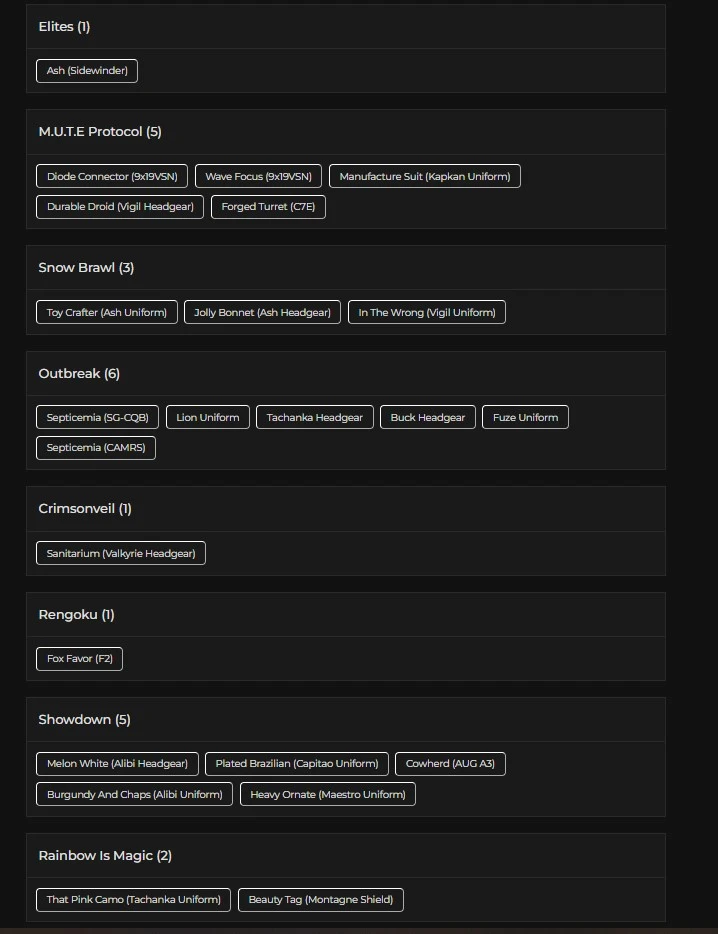Select Durable Droid (Vigil Headgear) tag
718x934 pixels.
(x=120, y=207)
